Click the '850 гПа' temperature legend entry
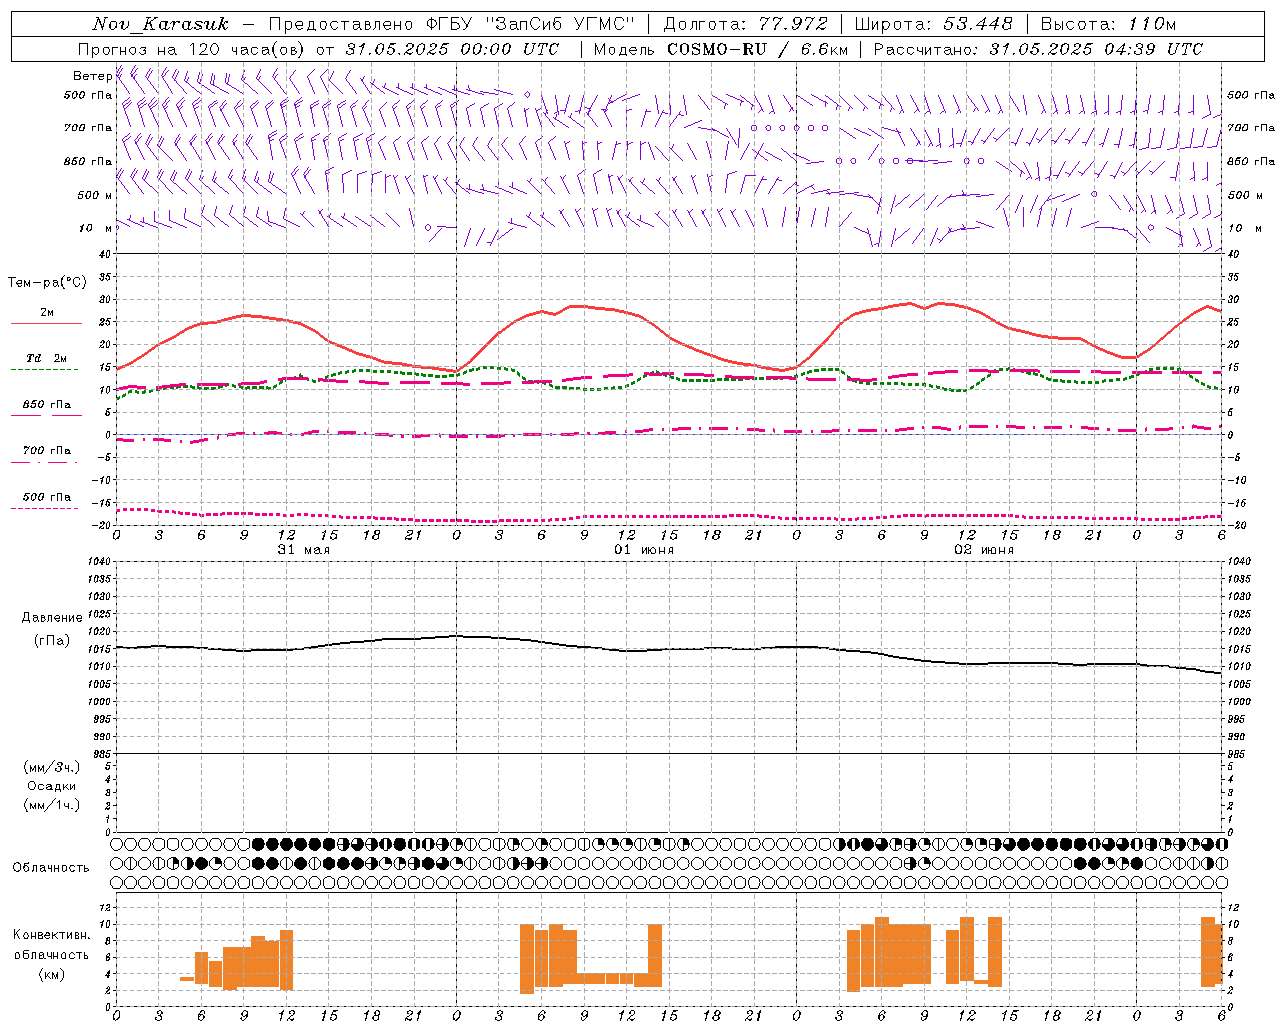The height and width of the screenshot is (1024, 1280). click(47, 405)
